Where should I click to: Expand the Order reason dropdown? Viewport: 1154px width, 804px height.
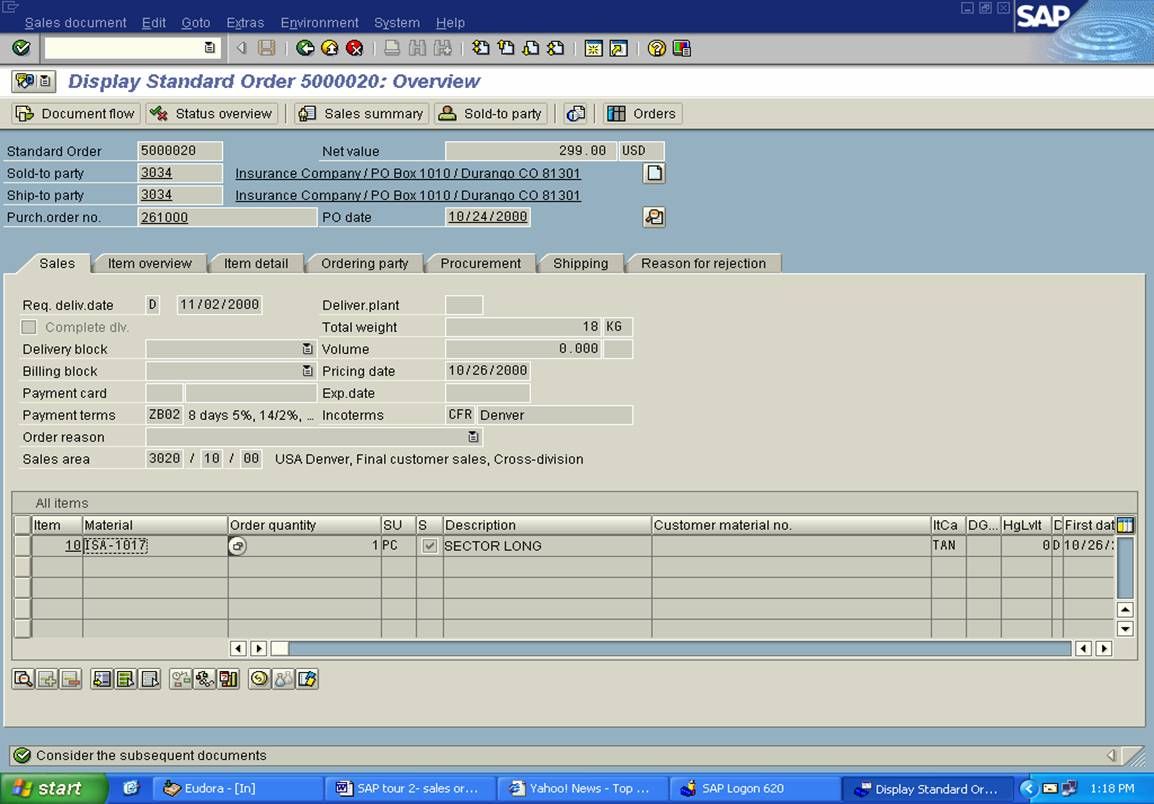point(473,437)
